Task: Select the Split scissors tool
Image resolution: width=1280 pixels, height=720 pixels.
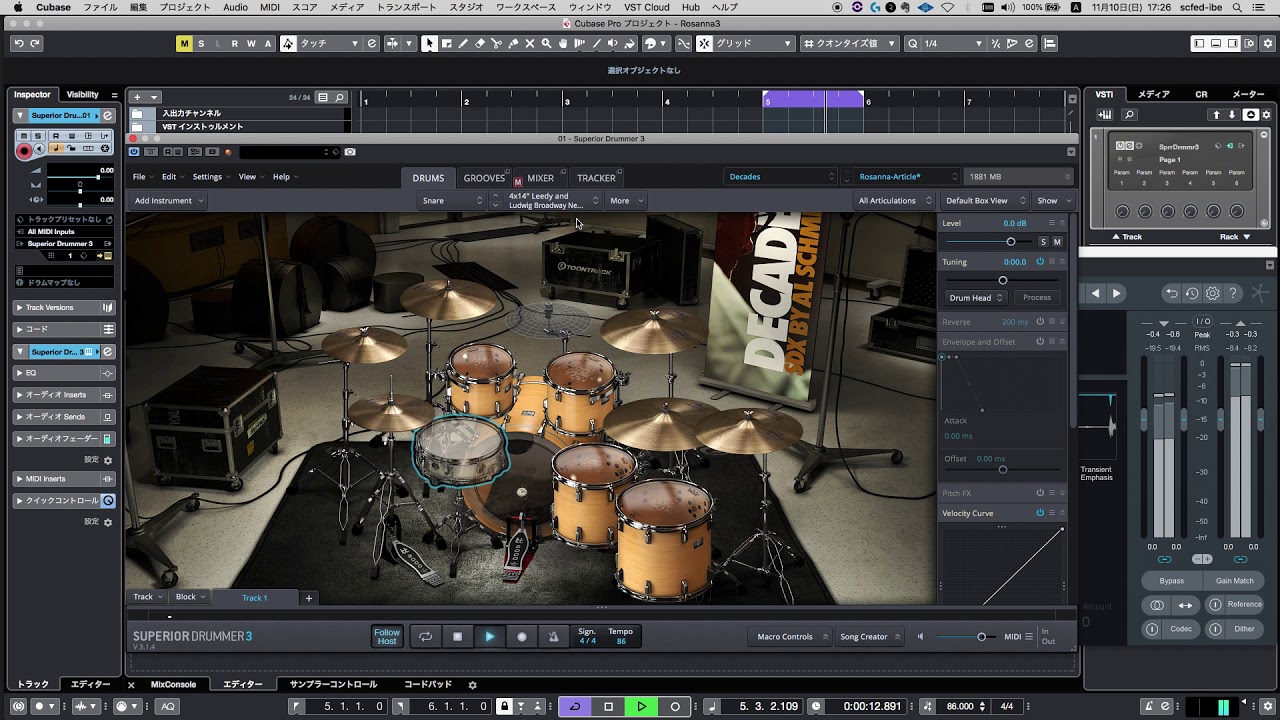Action: coord(496,43)
